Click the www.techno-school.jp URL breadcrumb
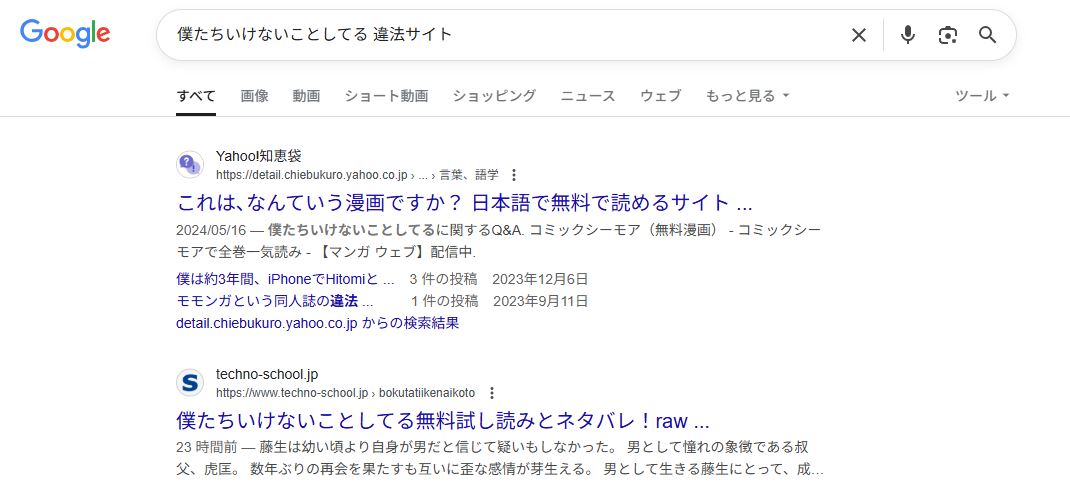The width and height of the screenshot is (1070, 503). (345, 393)
